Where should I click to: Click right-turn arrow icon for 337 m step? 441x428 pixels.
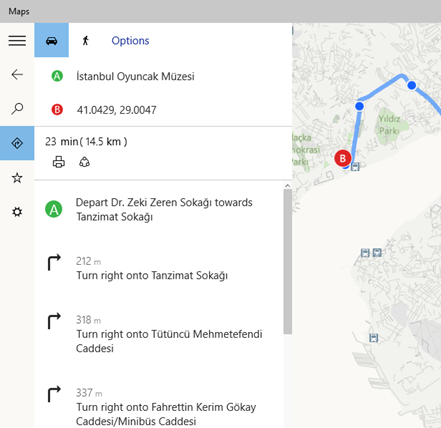[54, 394]
